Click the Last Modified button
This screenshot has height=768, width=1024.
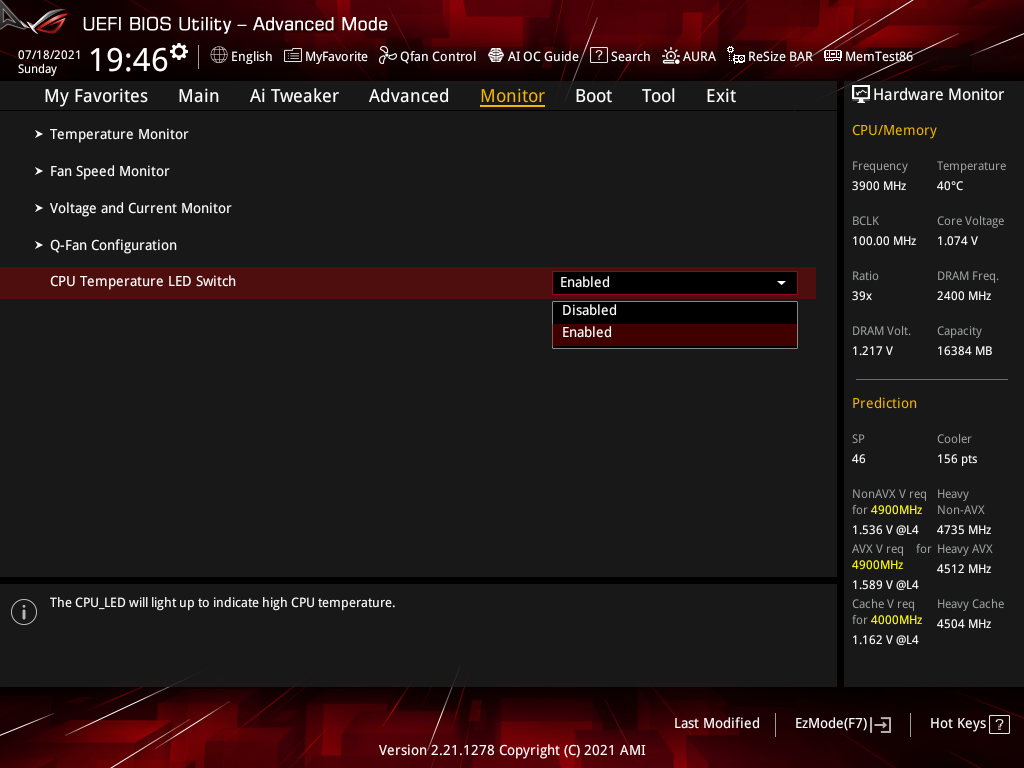pos(716,723)
